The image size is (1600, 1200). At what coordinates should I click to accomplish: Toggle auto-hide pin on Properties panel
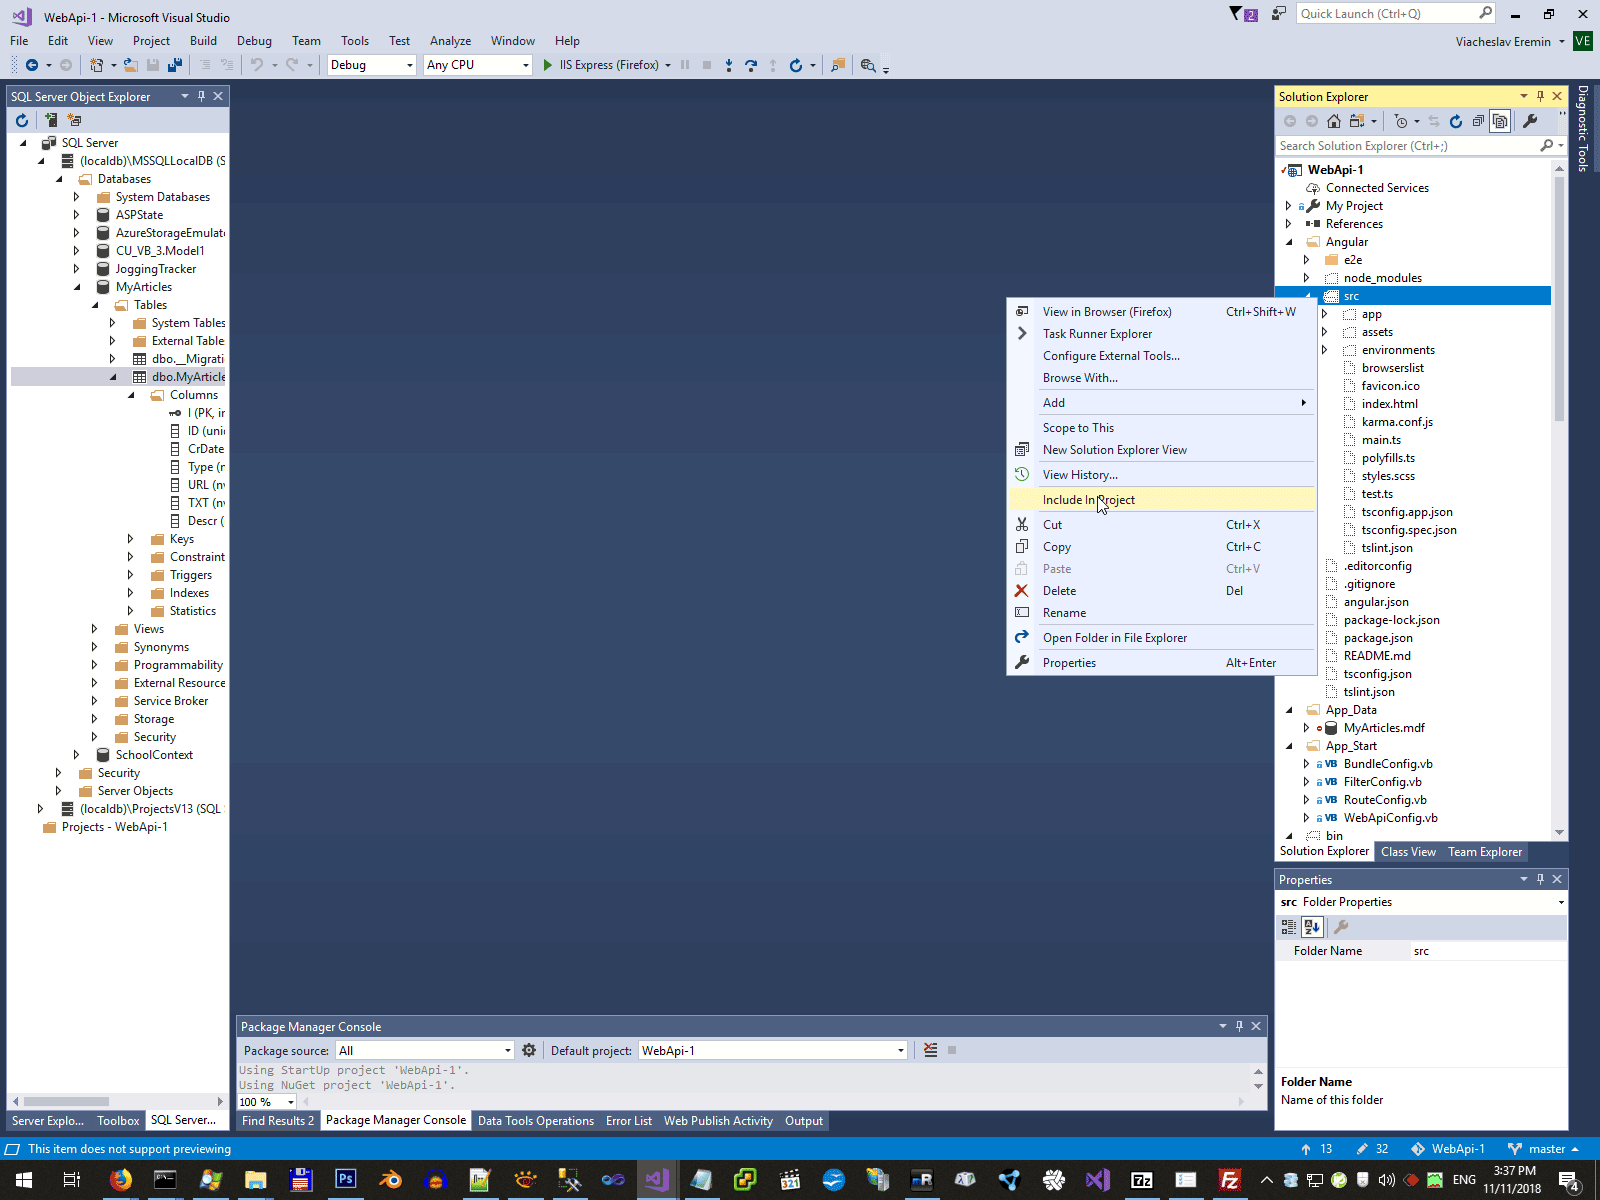click(x=1540, y=879)
